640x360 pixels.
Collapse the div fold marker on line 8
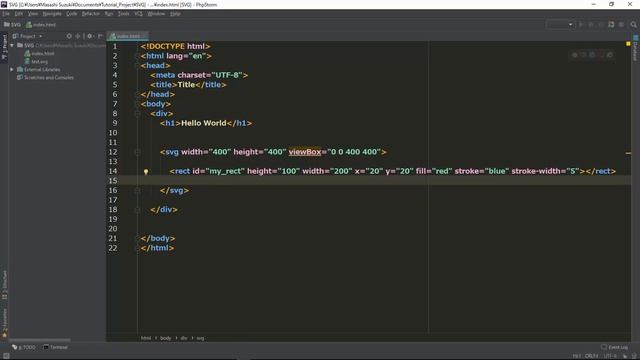[x=138, y=114]
